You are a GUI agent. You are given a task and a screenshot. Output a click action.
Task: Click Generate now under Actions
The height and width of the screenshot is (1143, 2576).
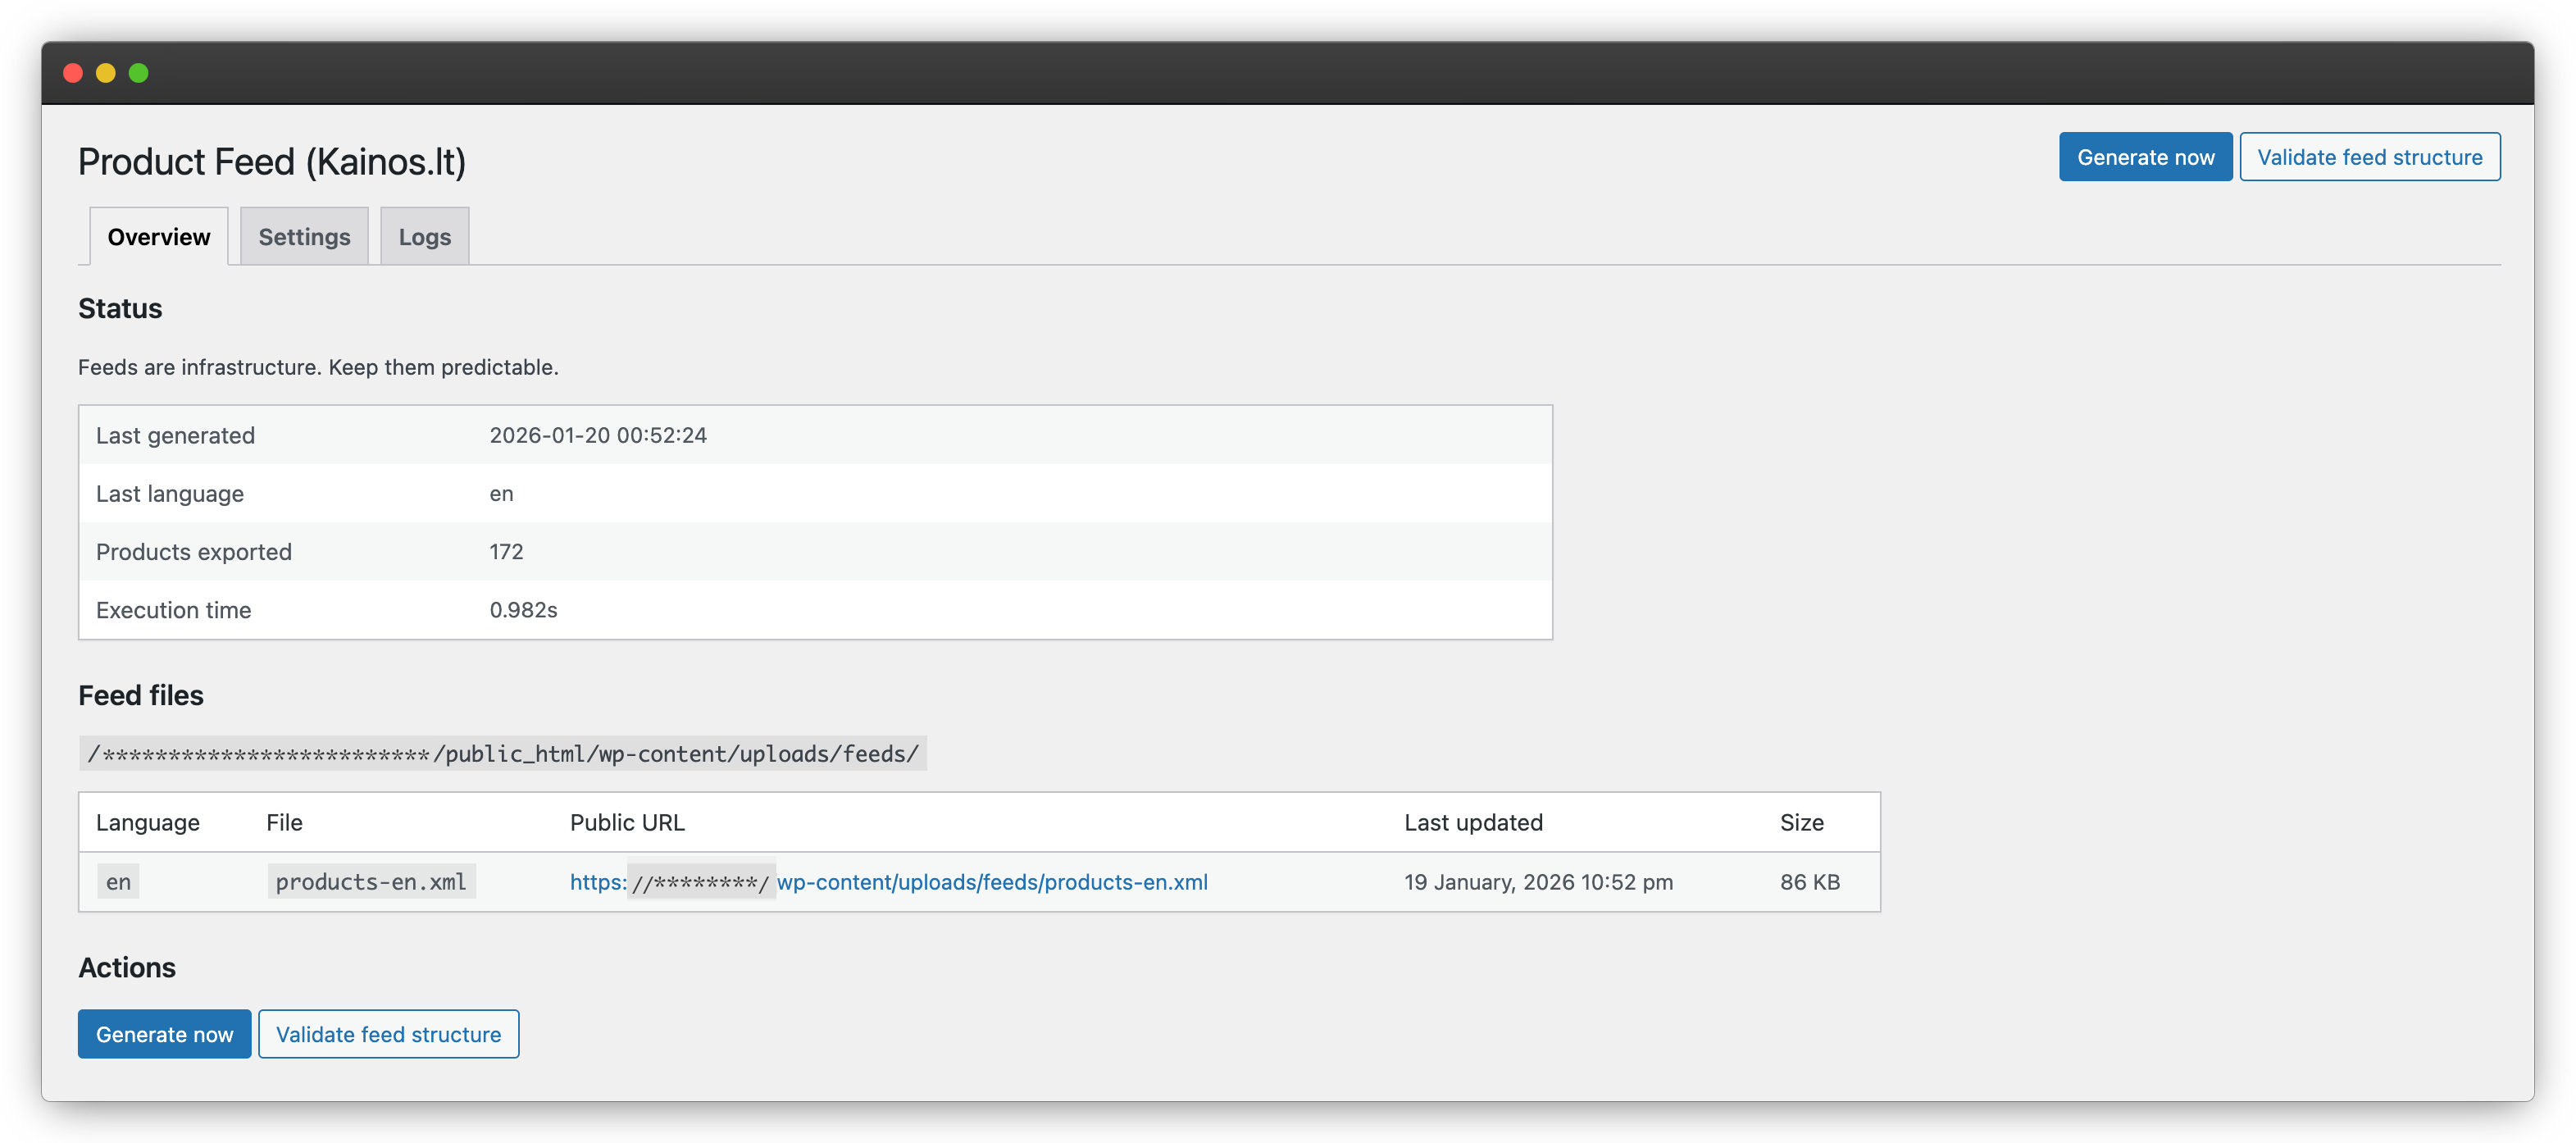coord(163,1034)
